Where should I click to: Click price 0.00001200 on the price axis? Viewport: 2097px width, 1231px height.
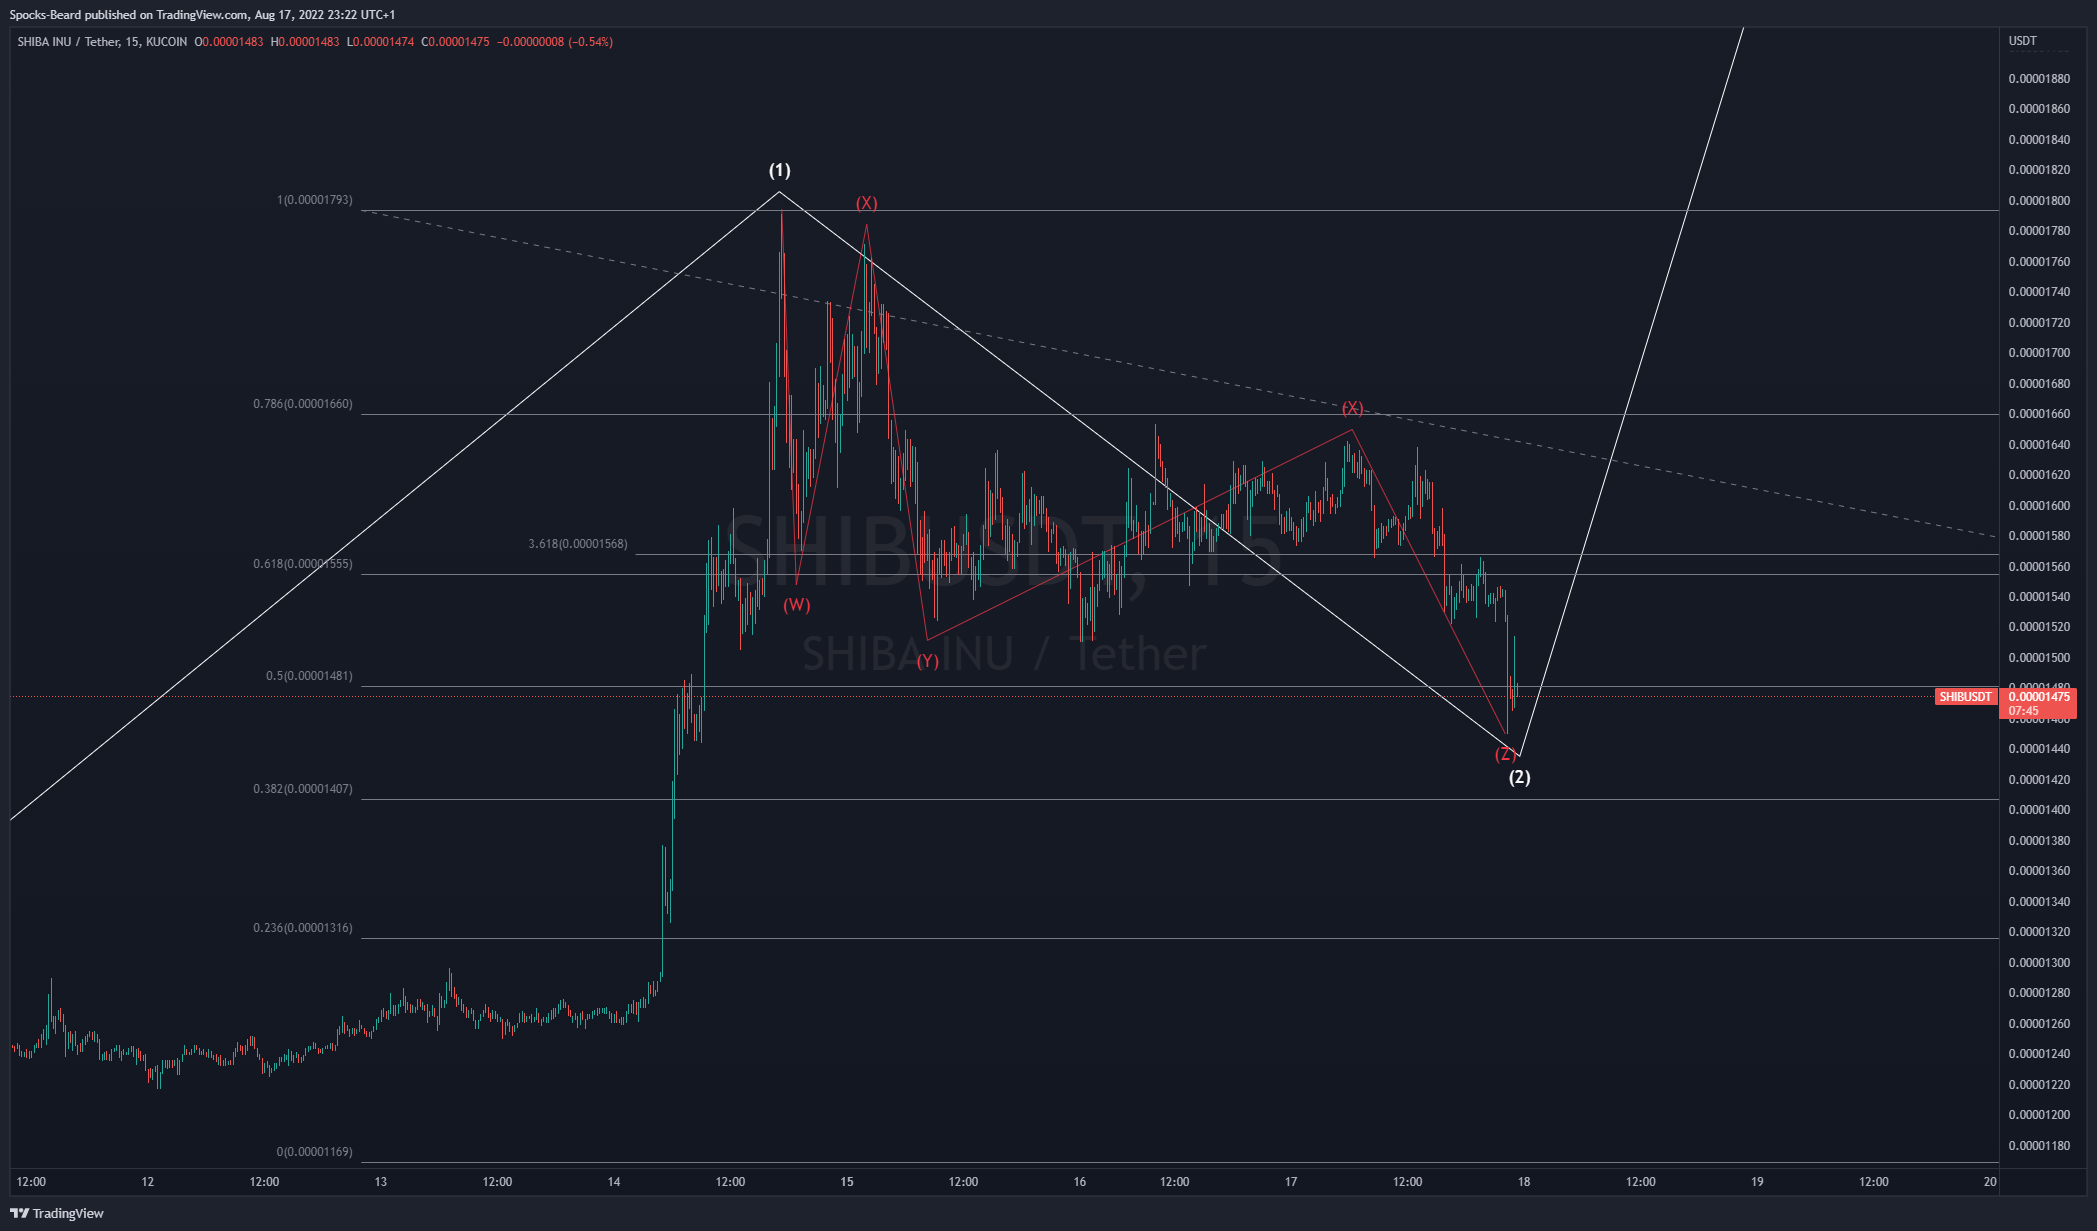coord(2039,1115)
